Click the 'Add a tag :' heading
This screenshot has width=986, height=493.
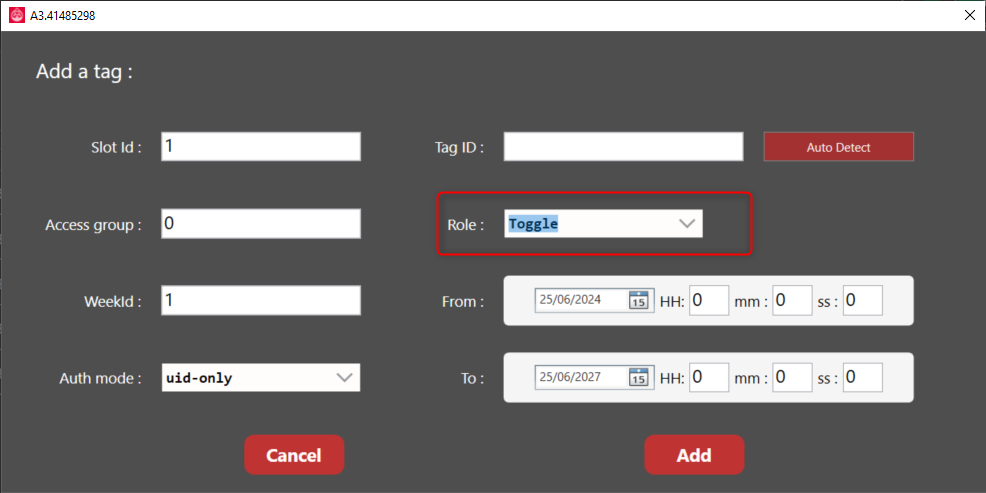tap(84, 71)
